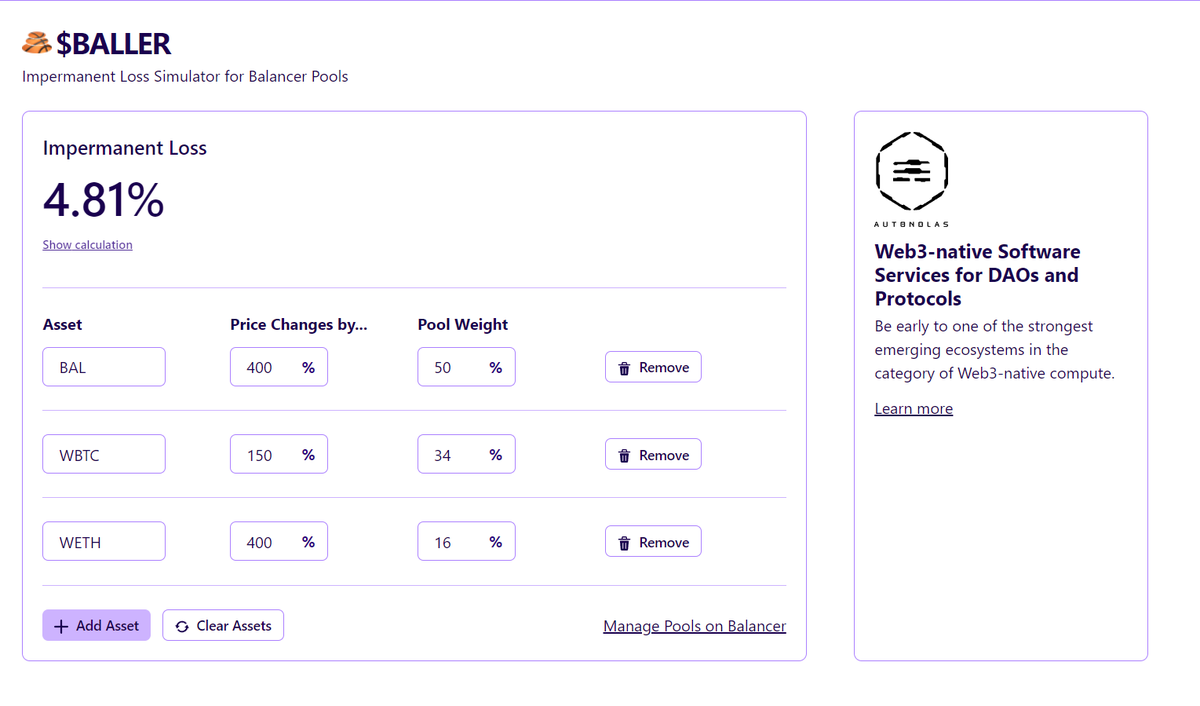Focus BAL price change field showing 400
Screen dimensions: 1200x706
click(279, 367)
